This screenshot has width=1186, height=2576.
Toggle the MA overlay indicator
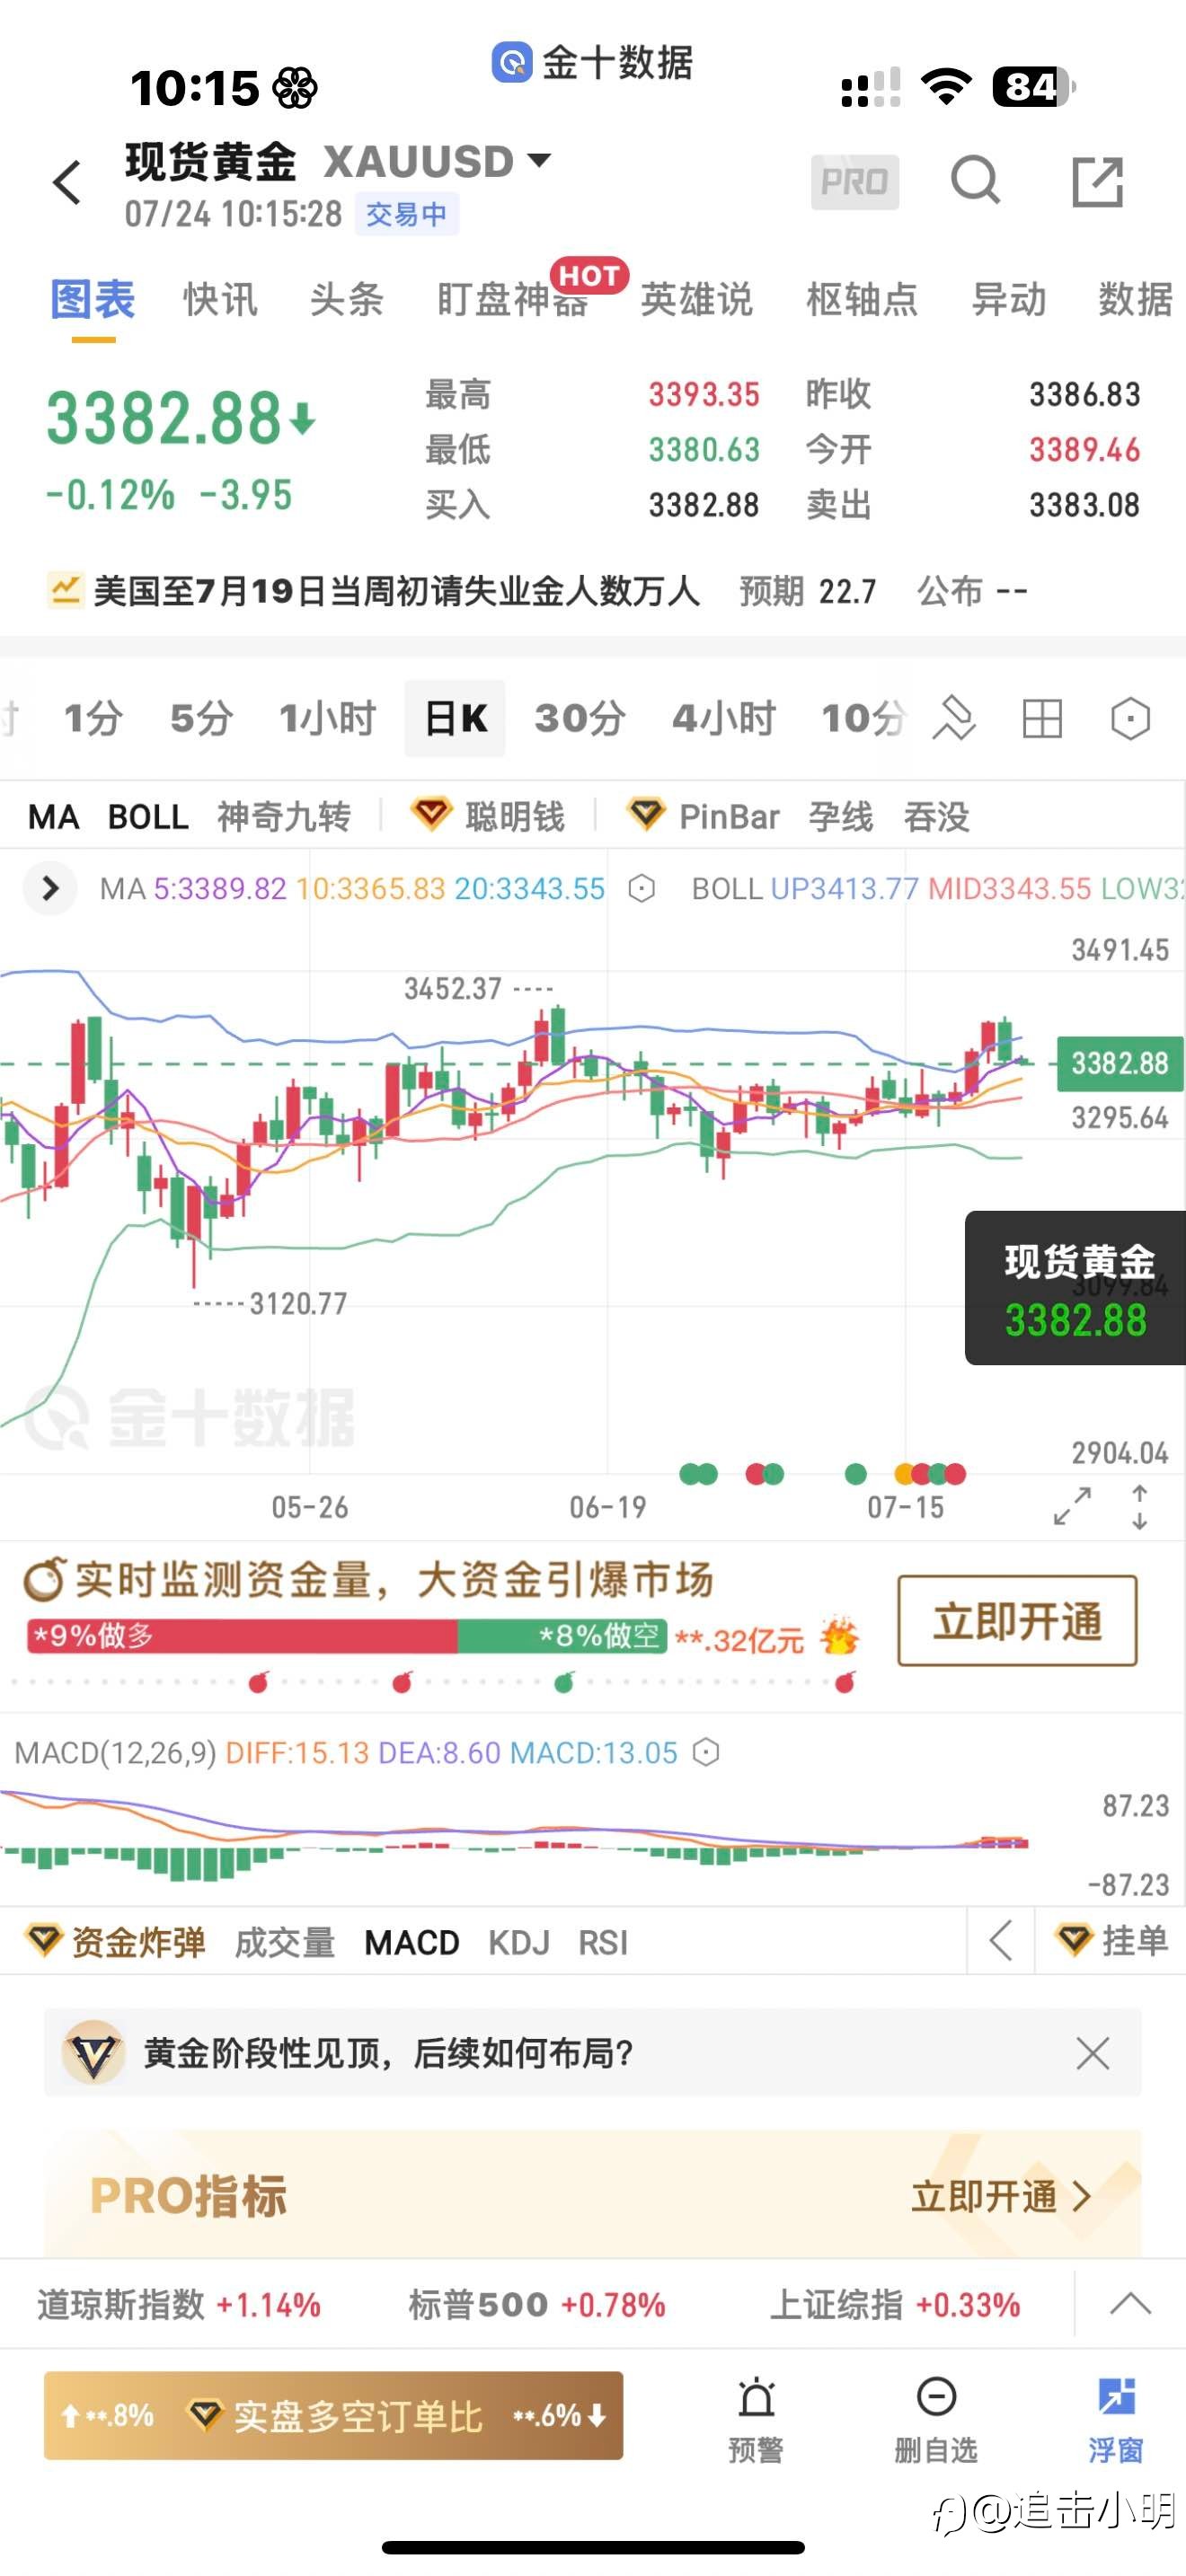(x=53, y=816)
